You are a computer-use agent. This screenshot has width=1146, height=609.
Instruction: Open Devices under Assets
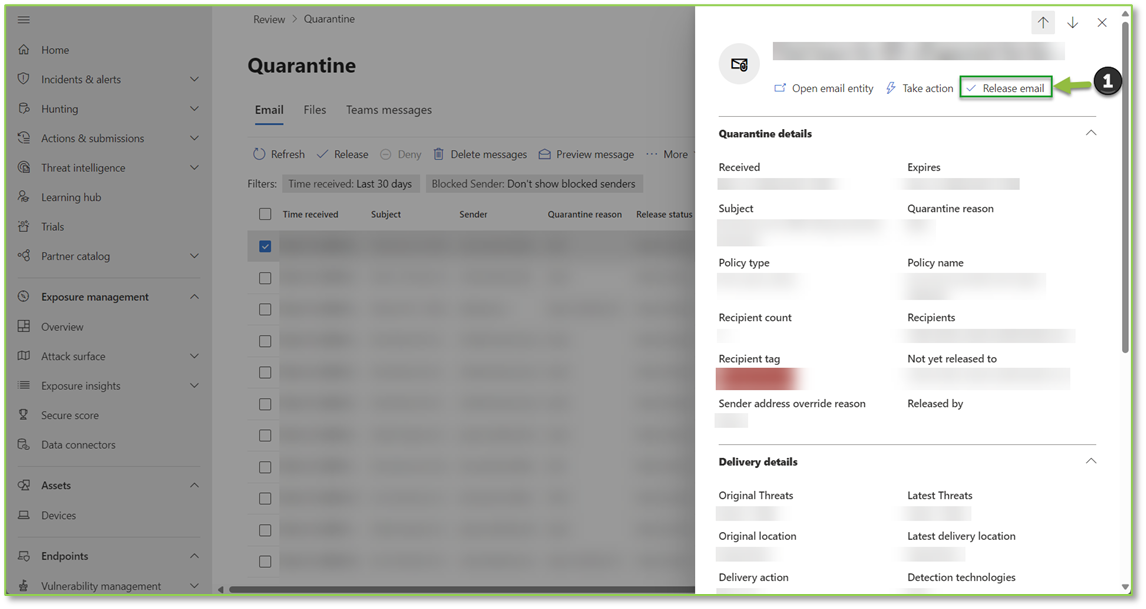tap(57, 514)
